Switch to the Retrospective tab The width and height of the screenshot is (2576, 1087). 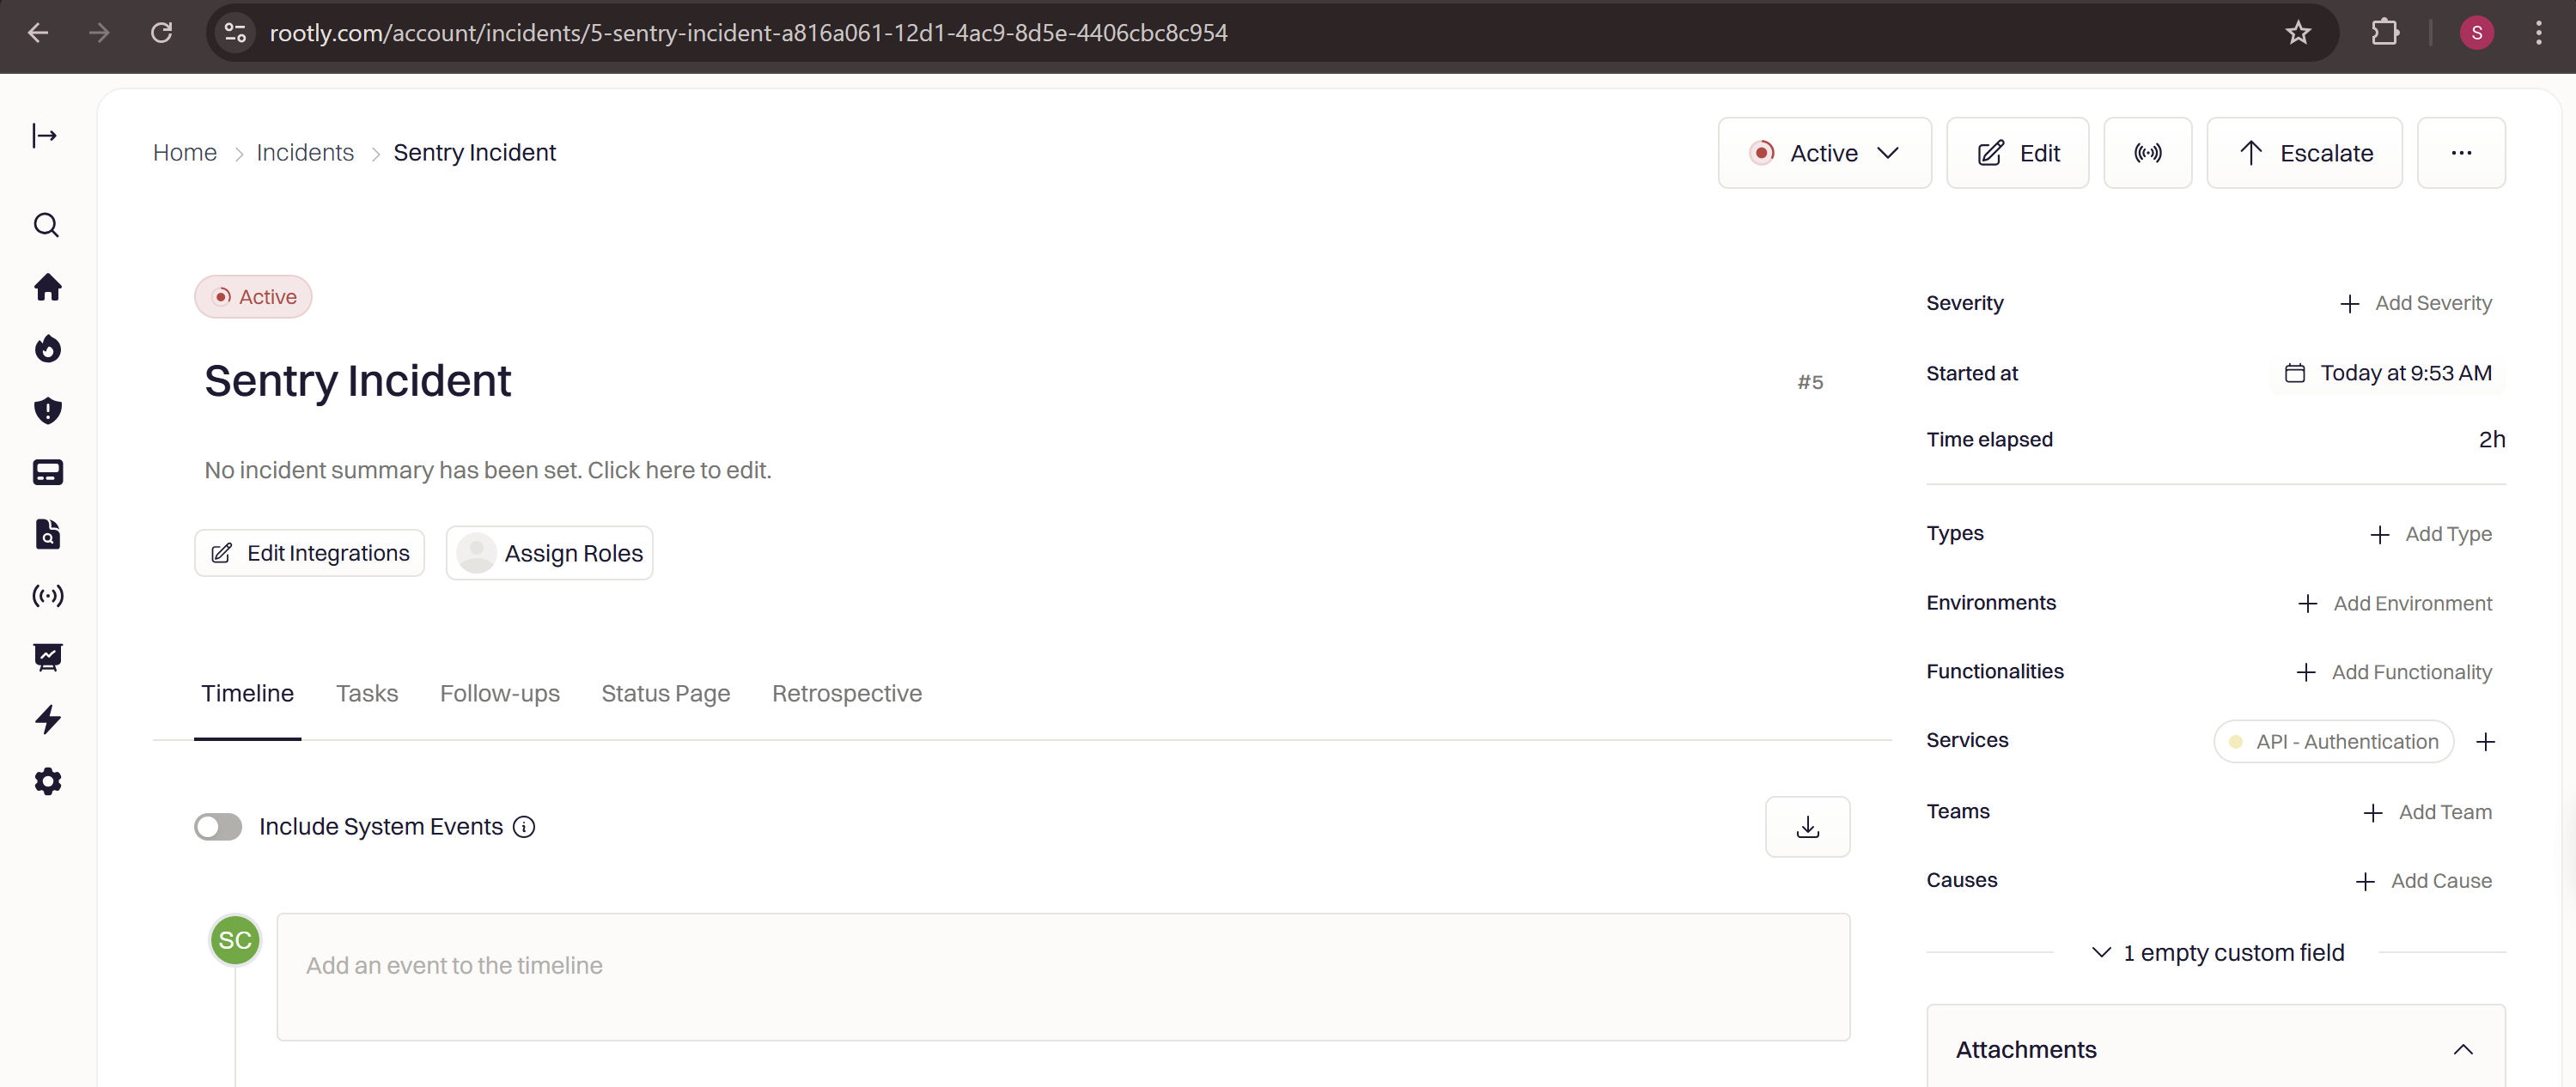click(846, 693)
